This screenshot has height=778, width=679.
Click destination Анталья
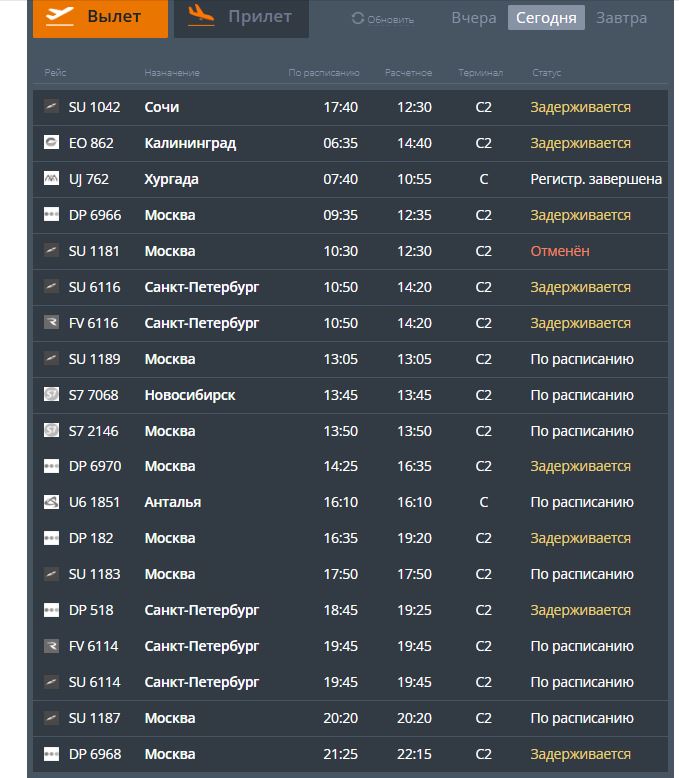[x=173, y=502]
